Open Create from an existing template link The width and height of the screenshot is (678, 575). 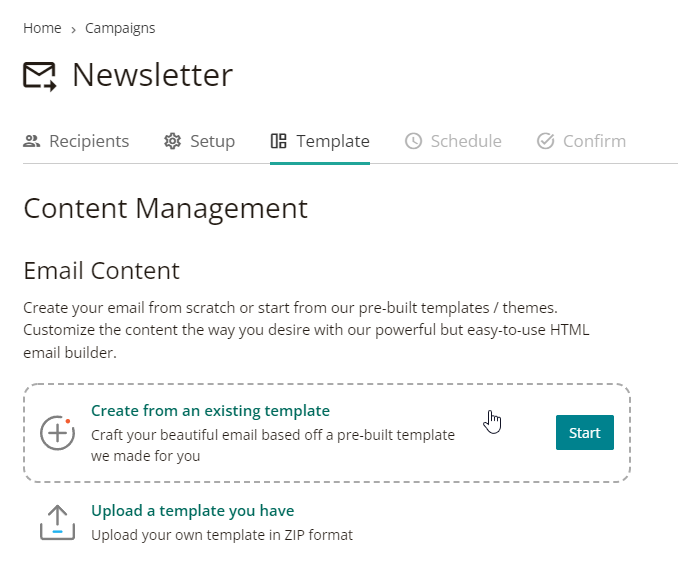point(210,410)
